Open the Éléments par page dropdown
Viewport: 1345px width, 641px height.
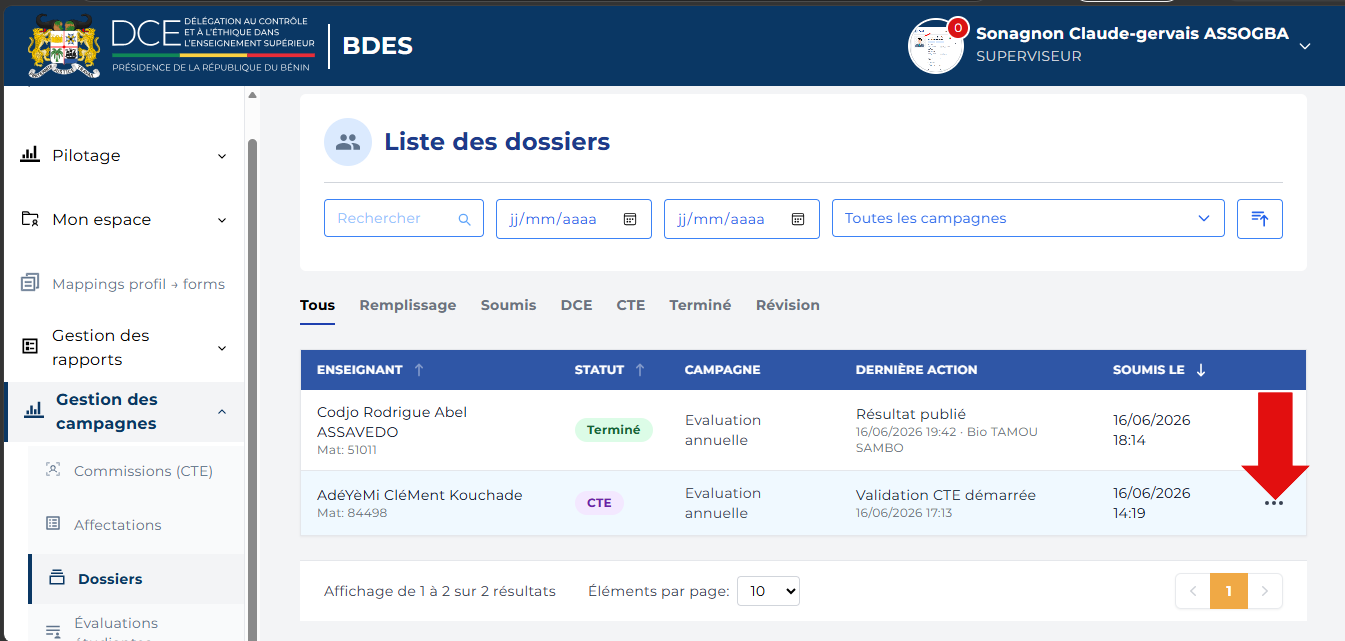point(768,591)
